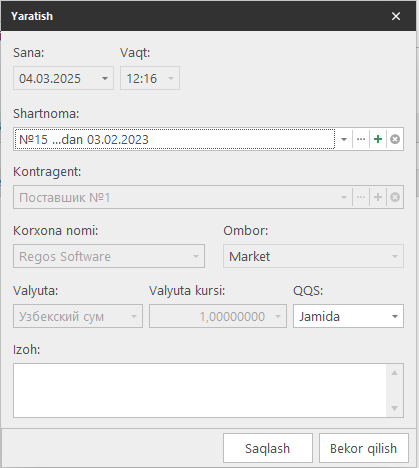Browse contracts via Shartnoma ellipsis icon

coord(361,139)
